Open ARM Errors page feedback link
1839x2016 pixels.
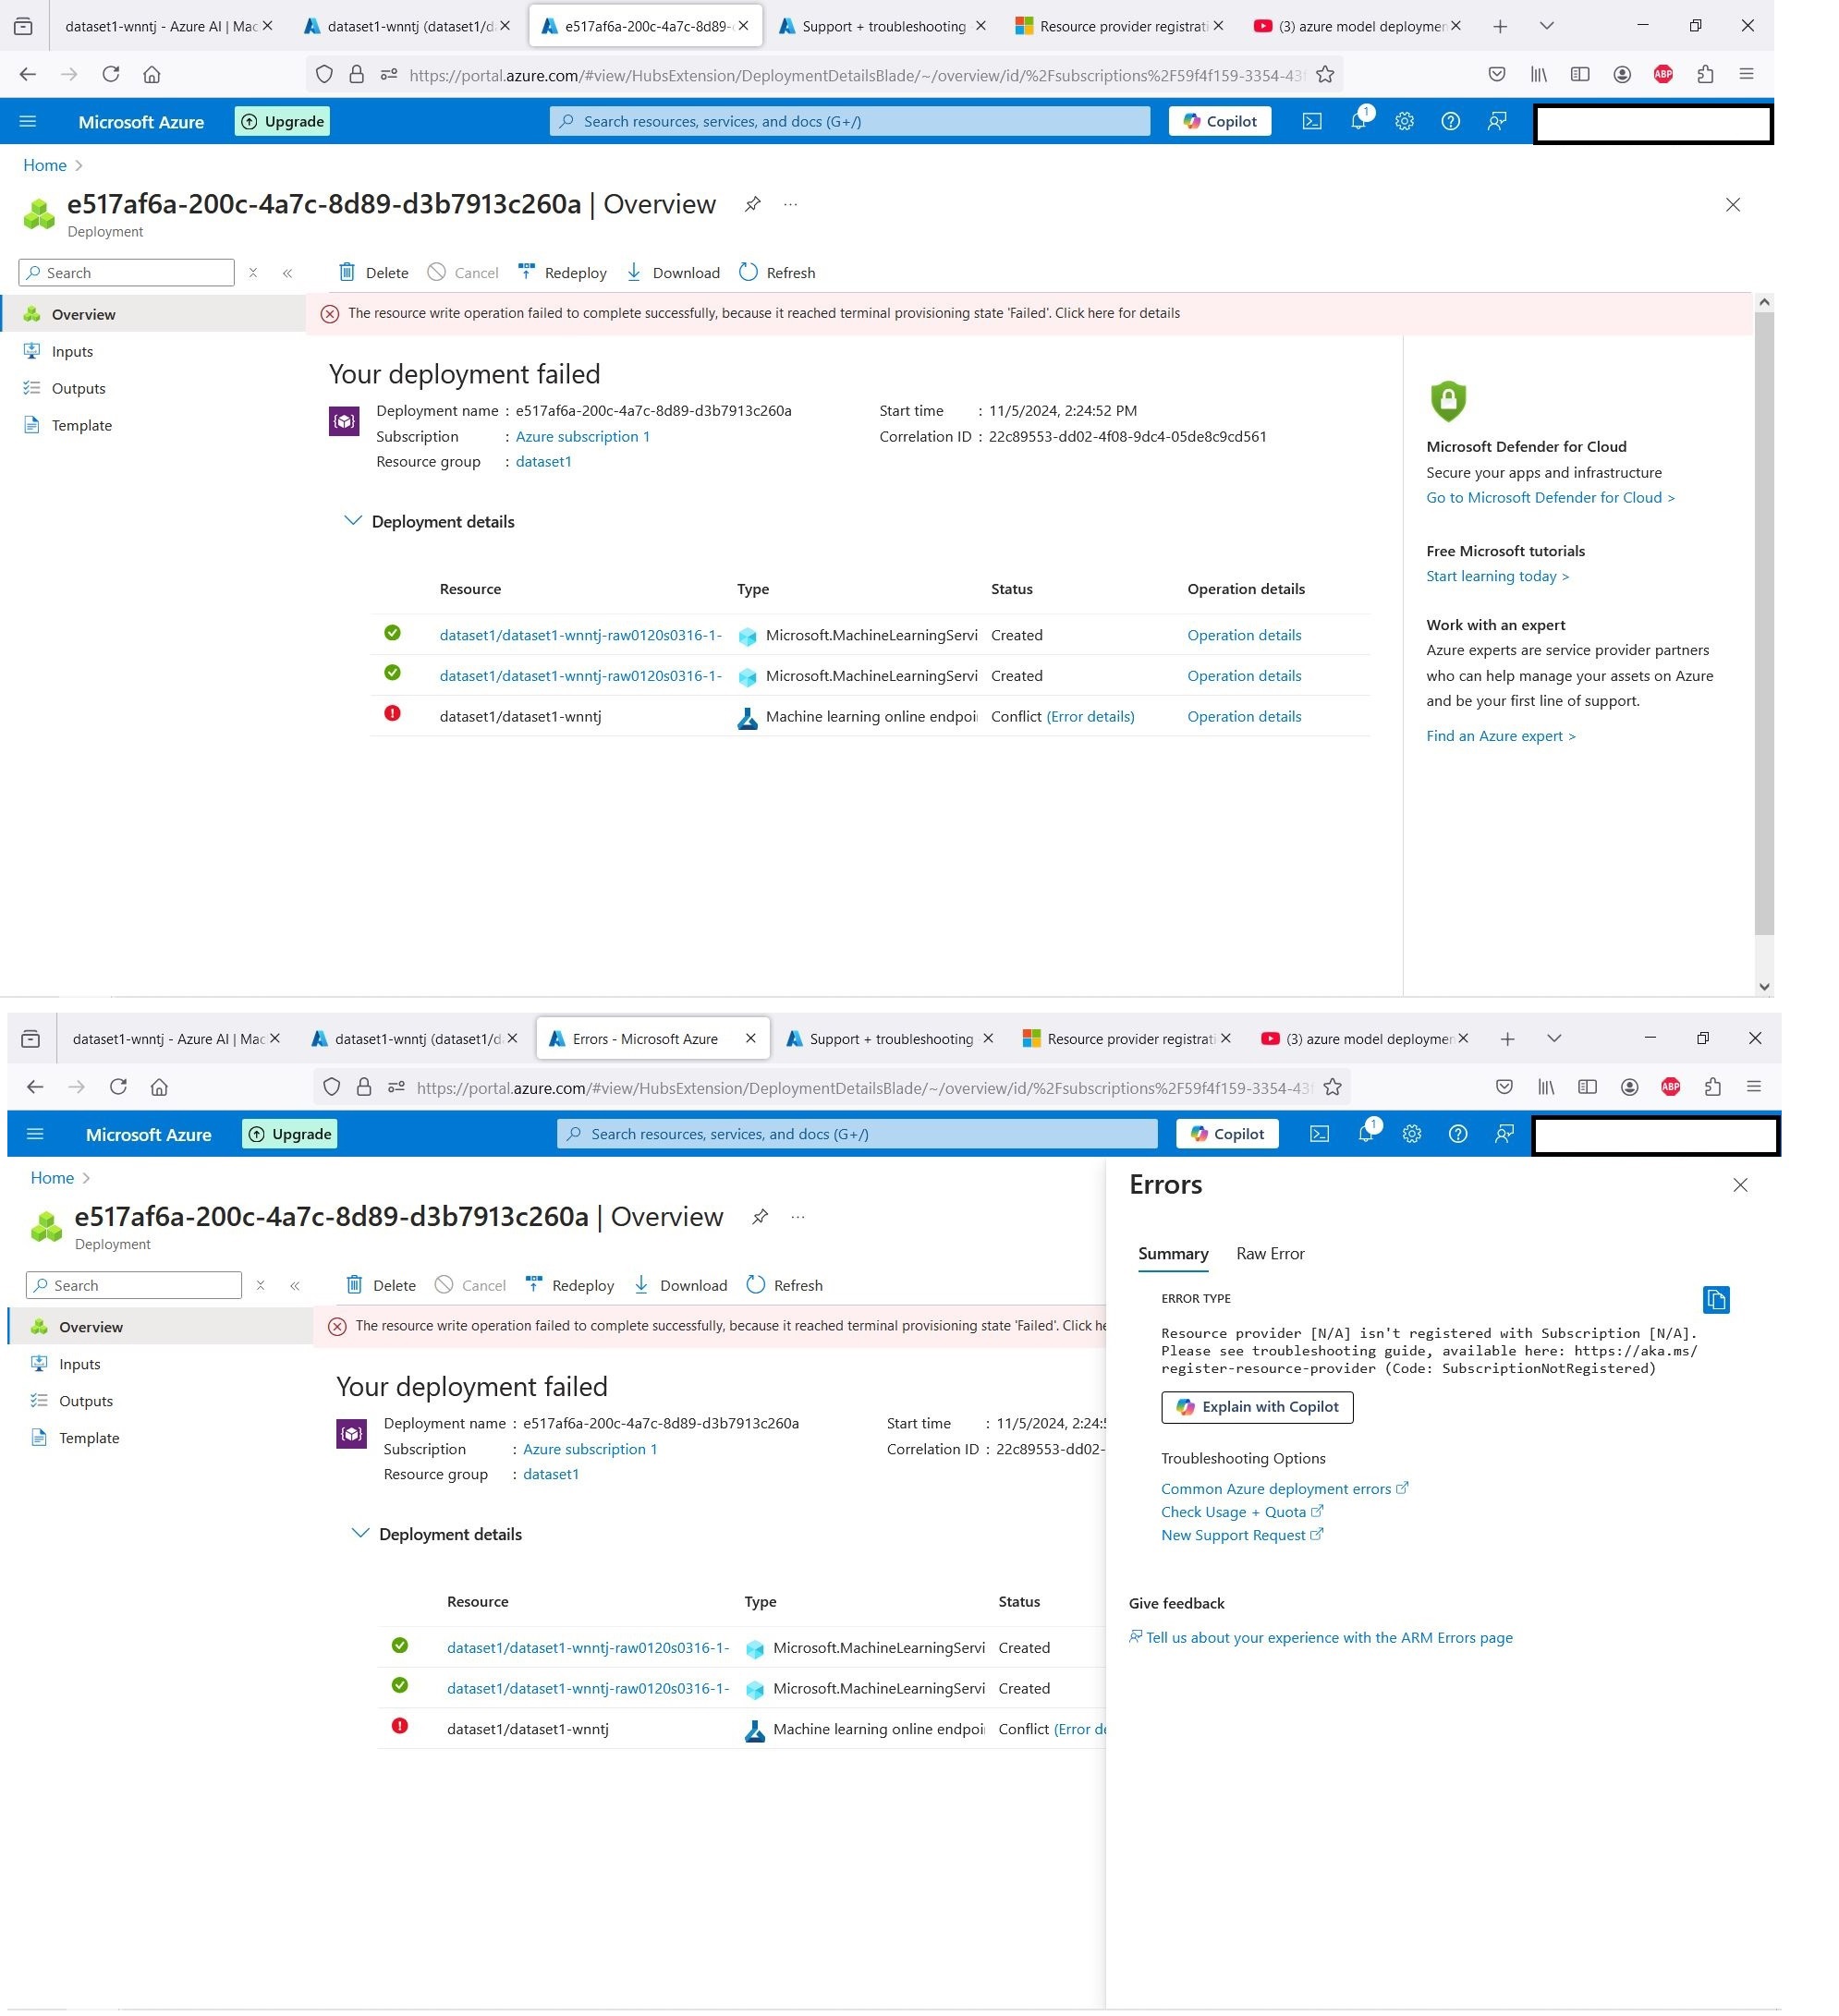click(x=1328, y=1637)
